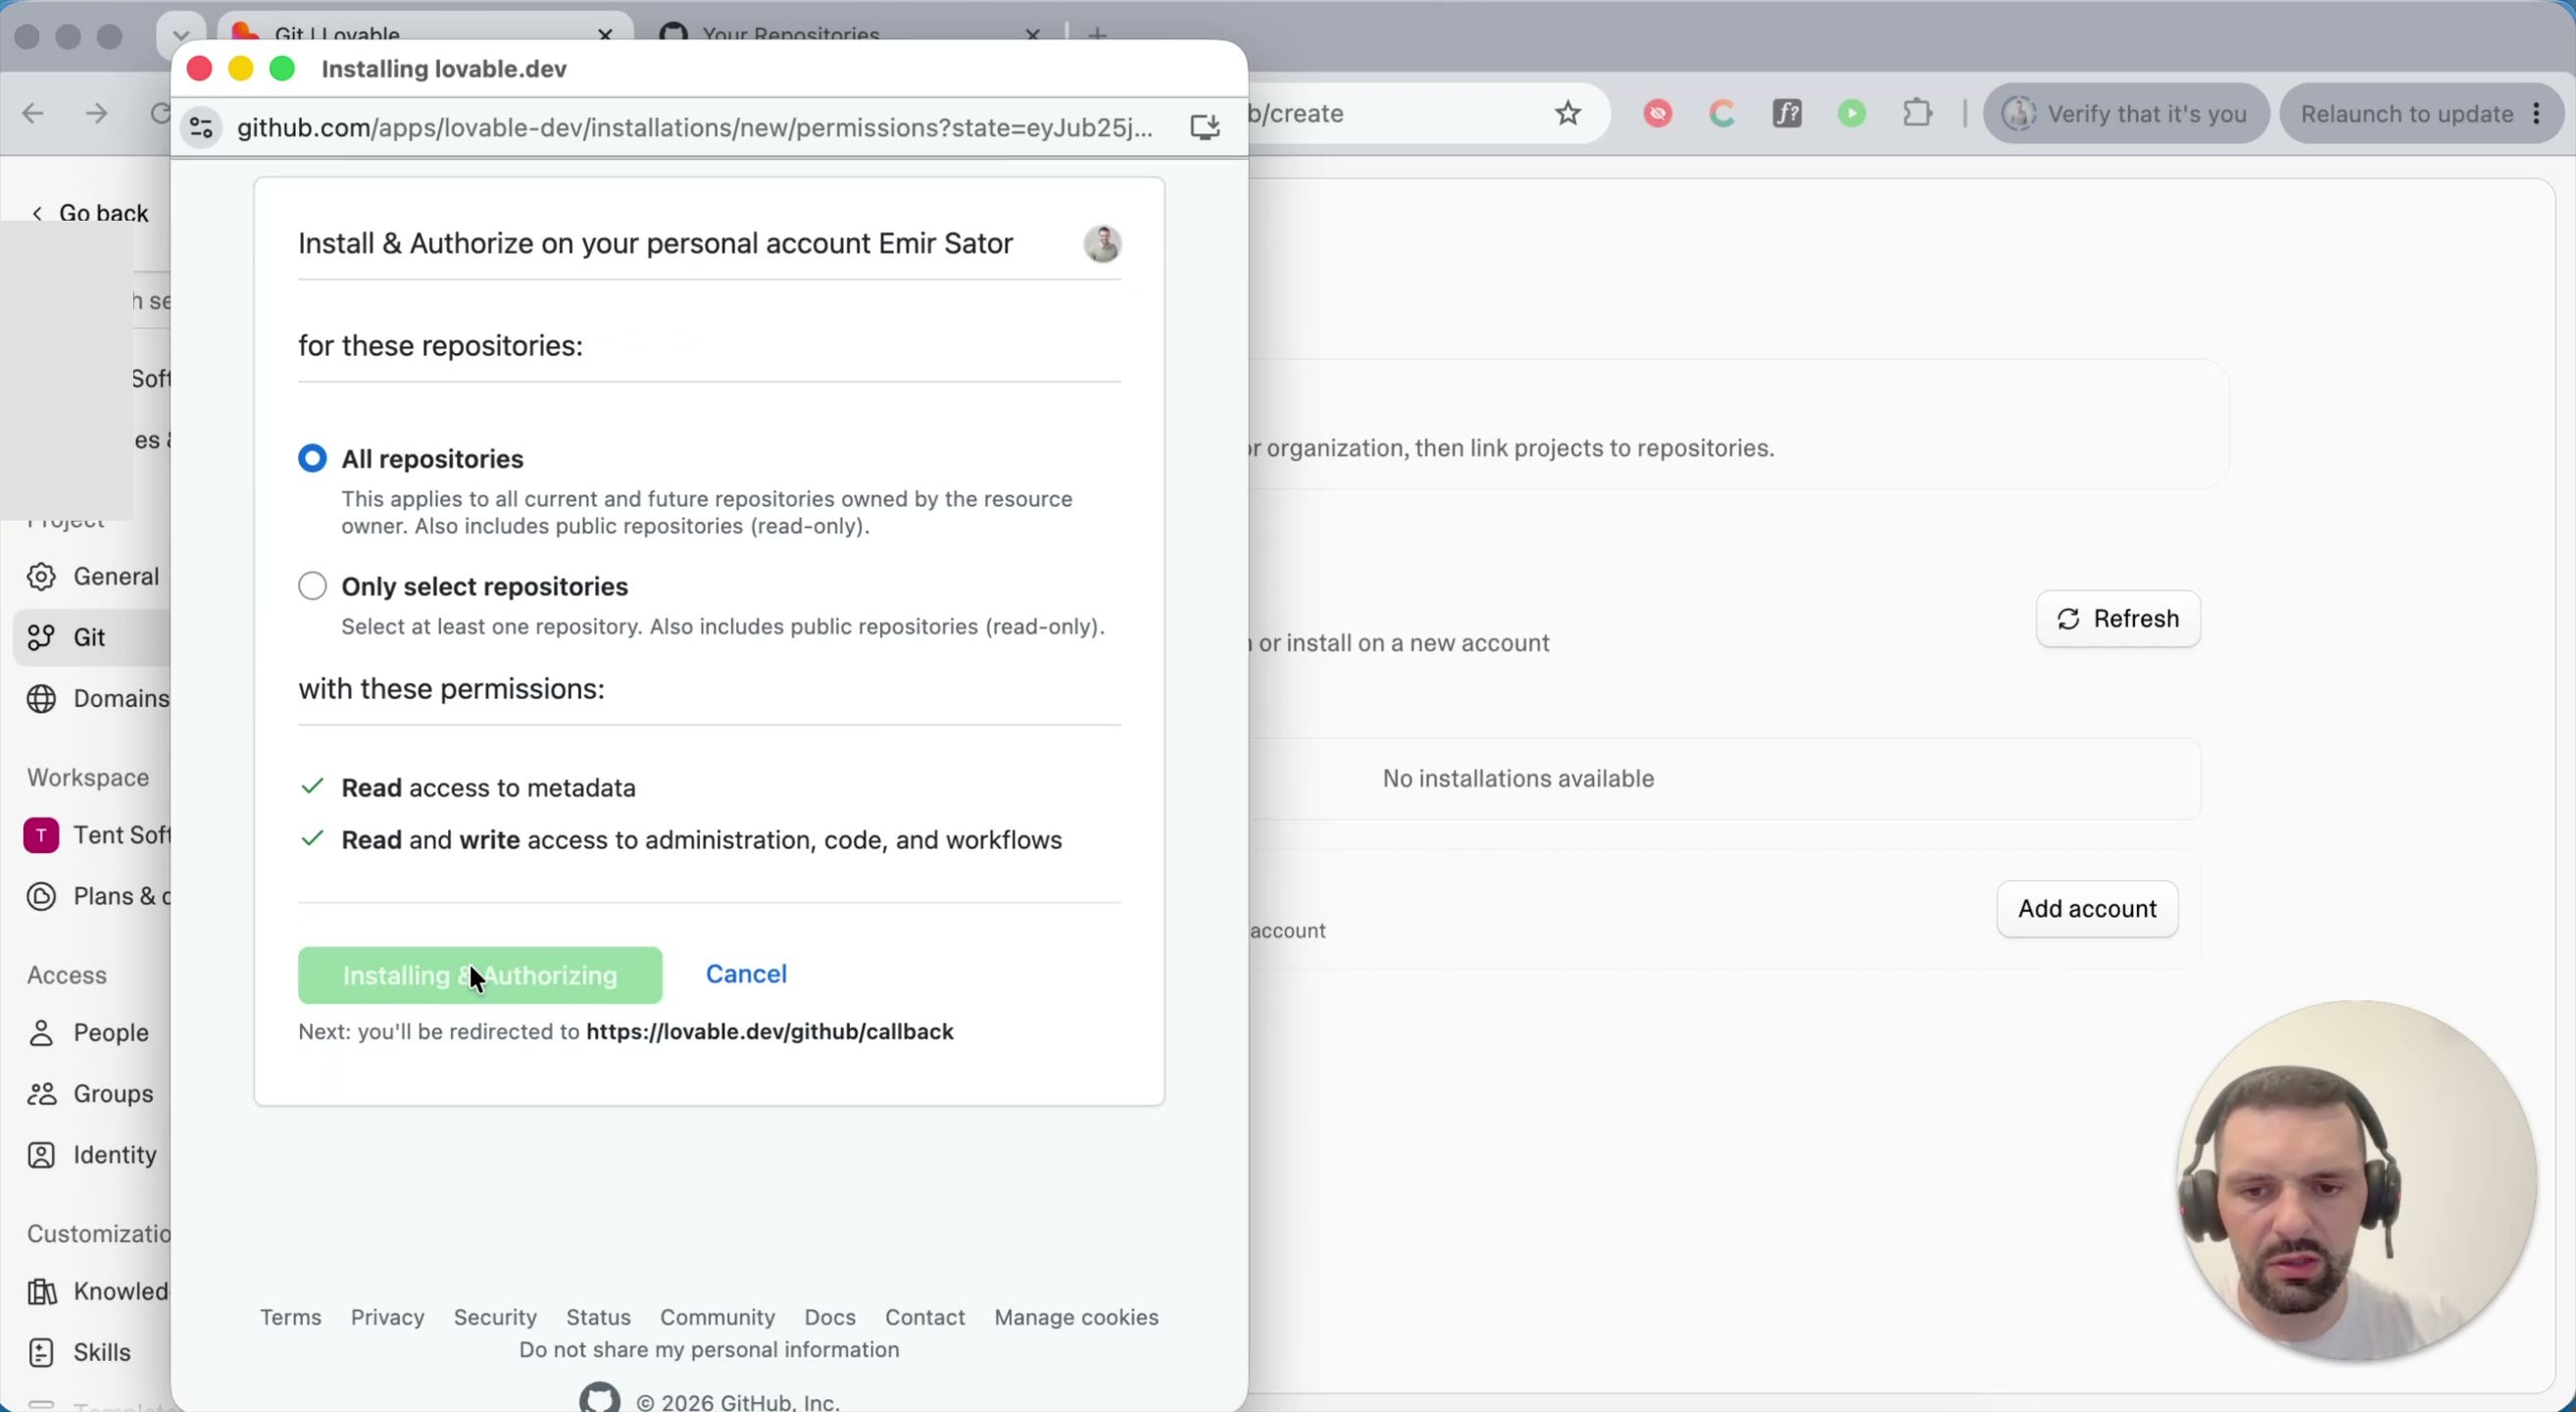Switch to the Your Repositories browser tab
Image resolution: width=2576 pixels, height=1412 pixels.
tap(850, 32)
